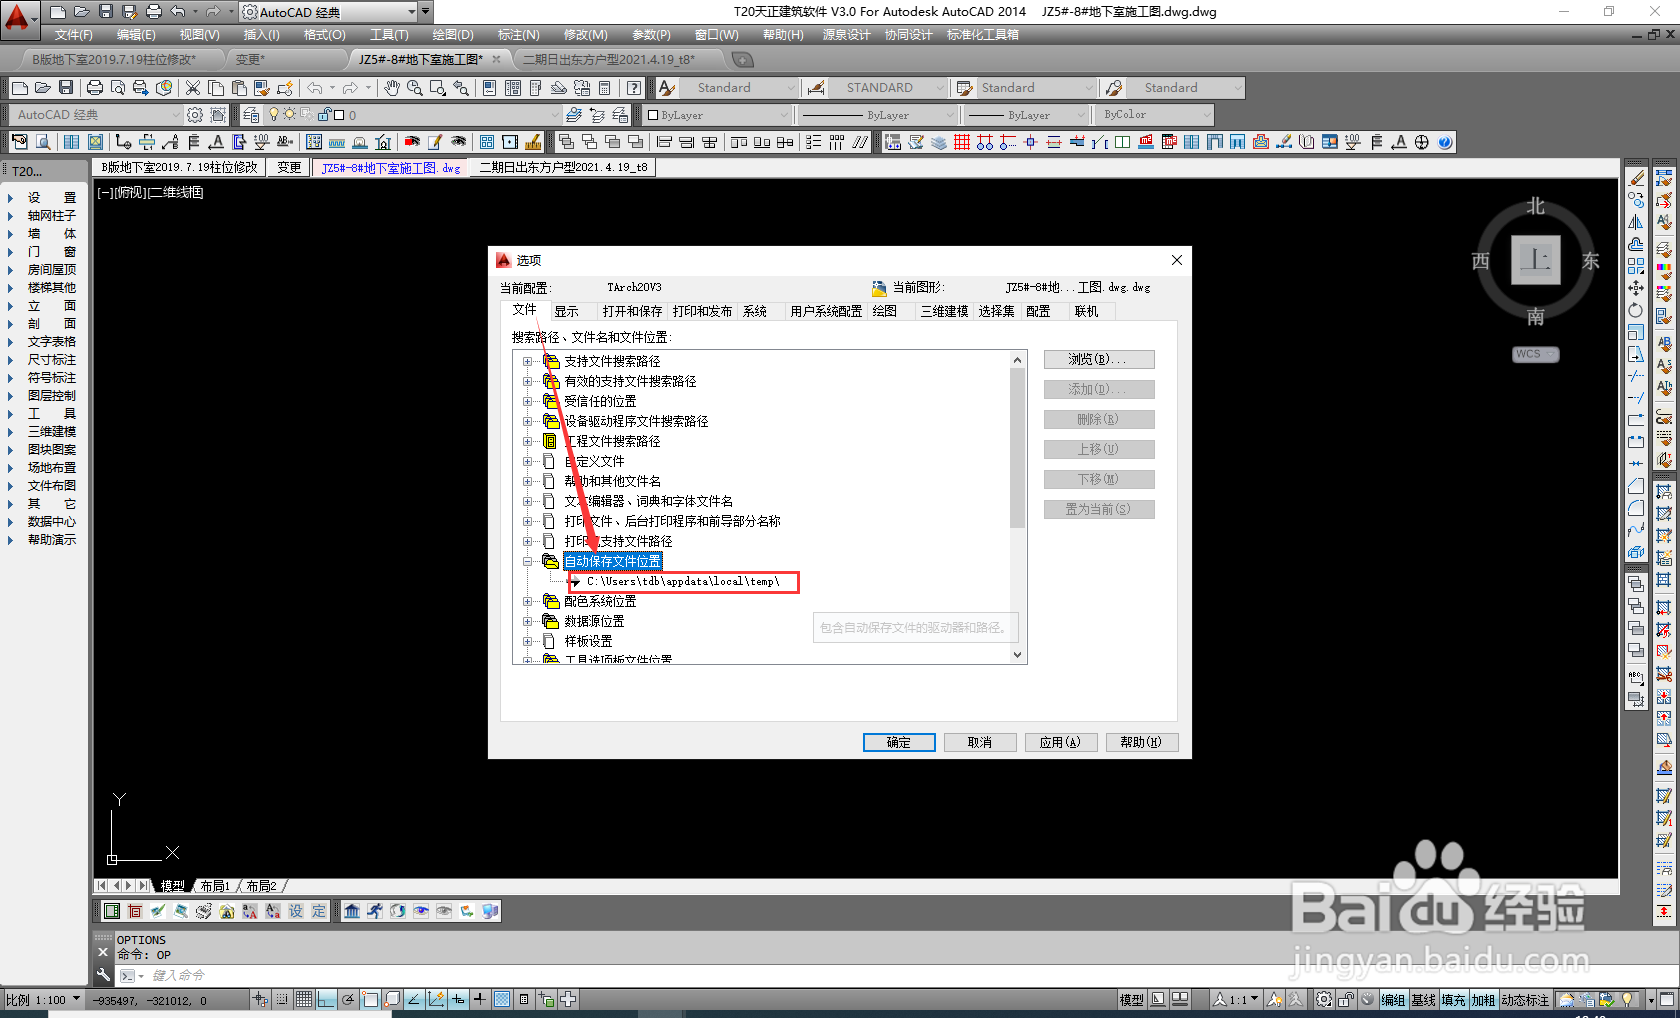This screenshot has width=1680, height=1018.
Task: Switch to 系统 tab in Options
Action: tap(755, 311)
